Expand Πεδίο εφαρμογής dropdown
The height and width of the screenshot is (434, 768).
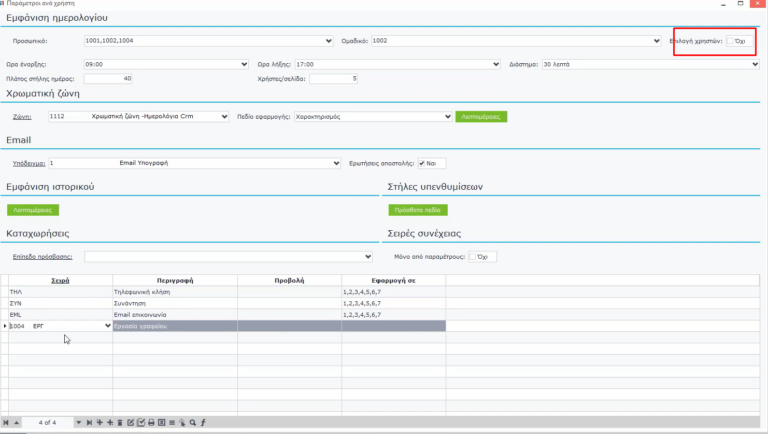pos(448,117)
